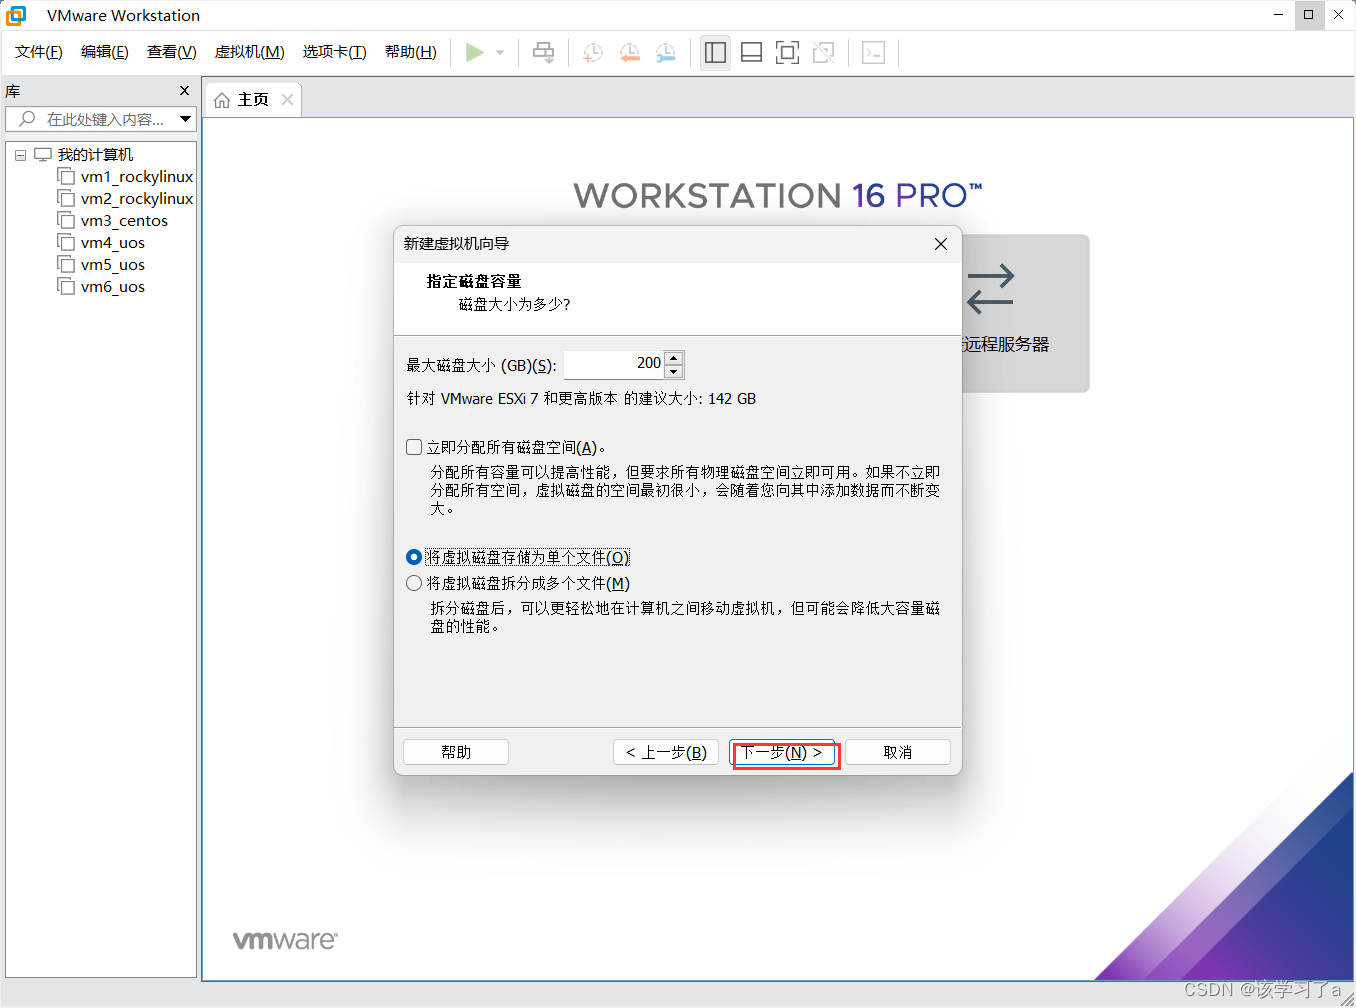
Task: Open the power options dropdown arrow
Action: pyautogui.click(x=500, y=53)
